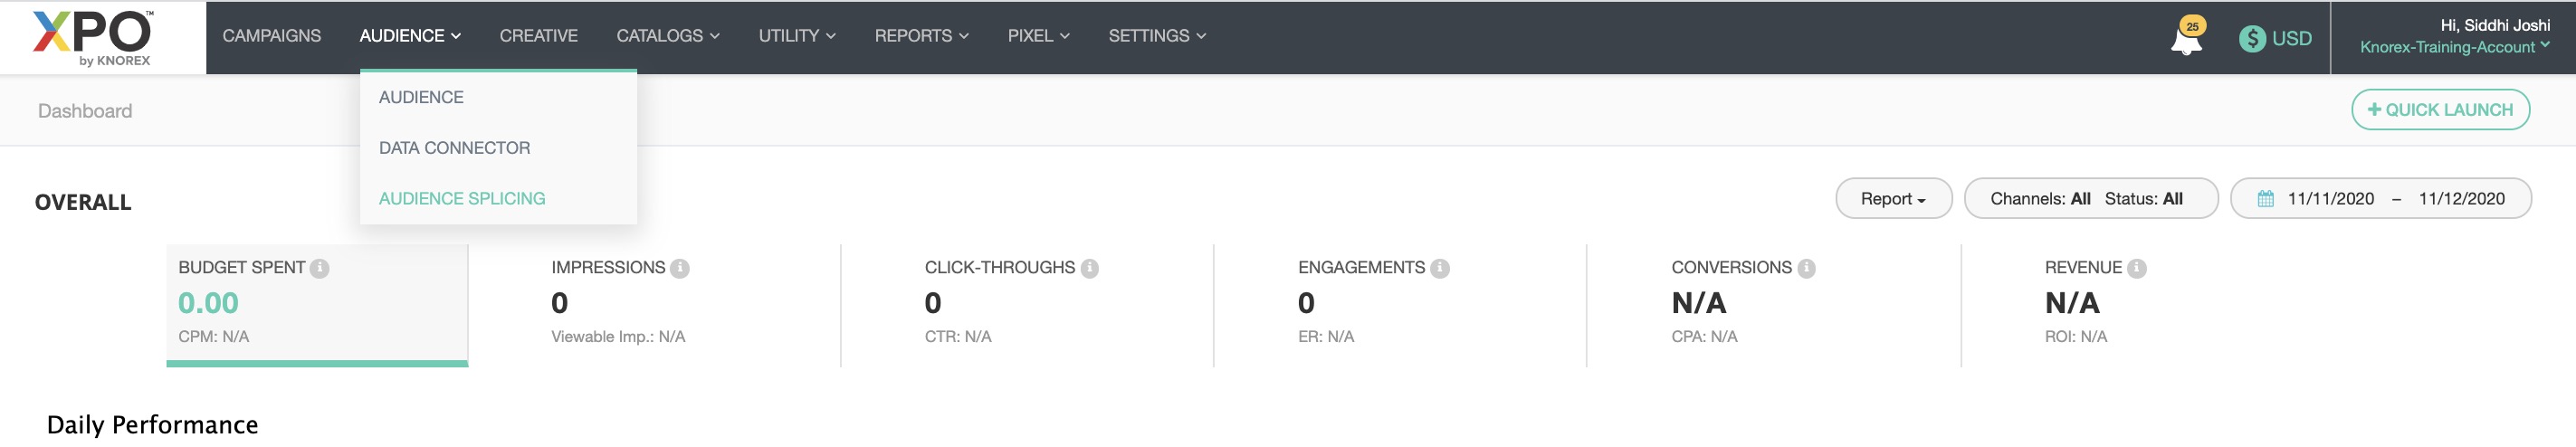Click info icon next to Revenue
2576x447 pixels.
pos(2136,268)
